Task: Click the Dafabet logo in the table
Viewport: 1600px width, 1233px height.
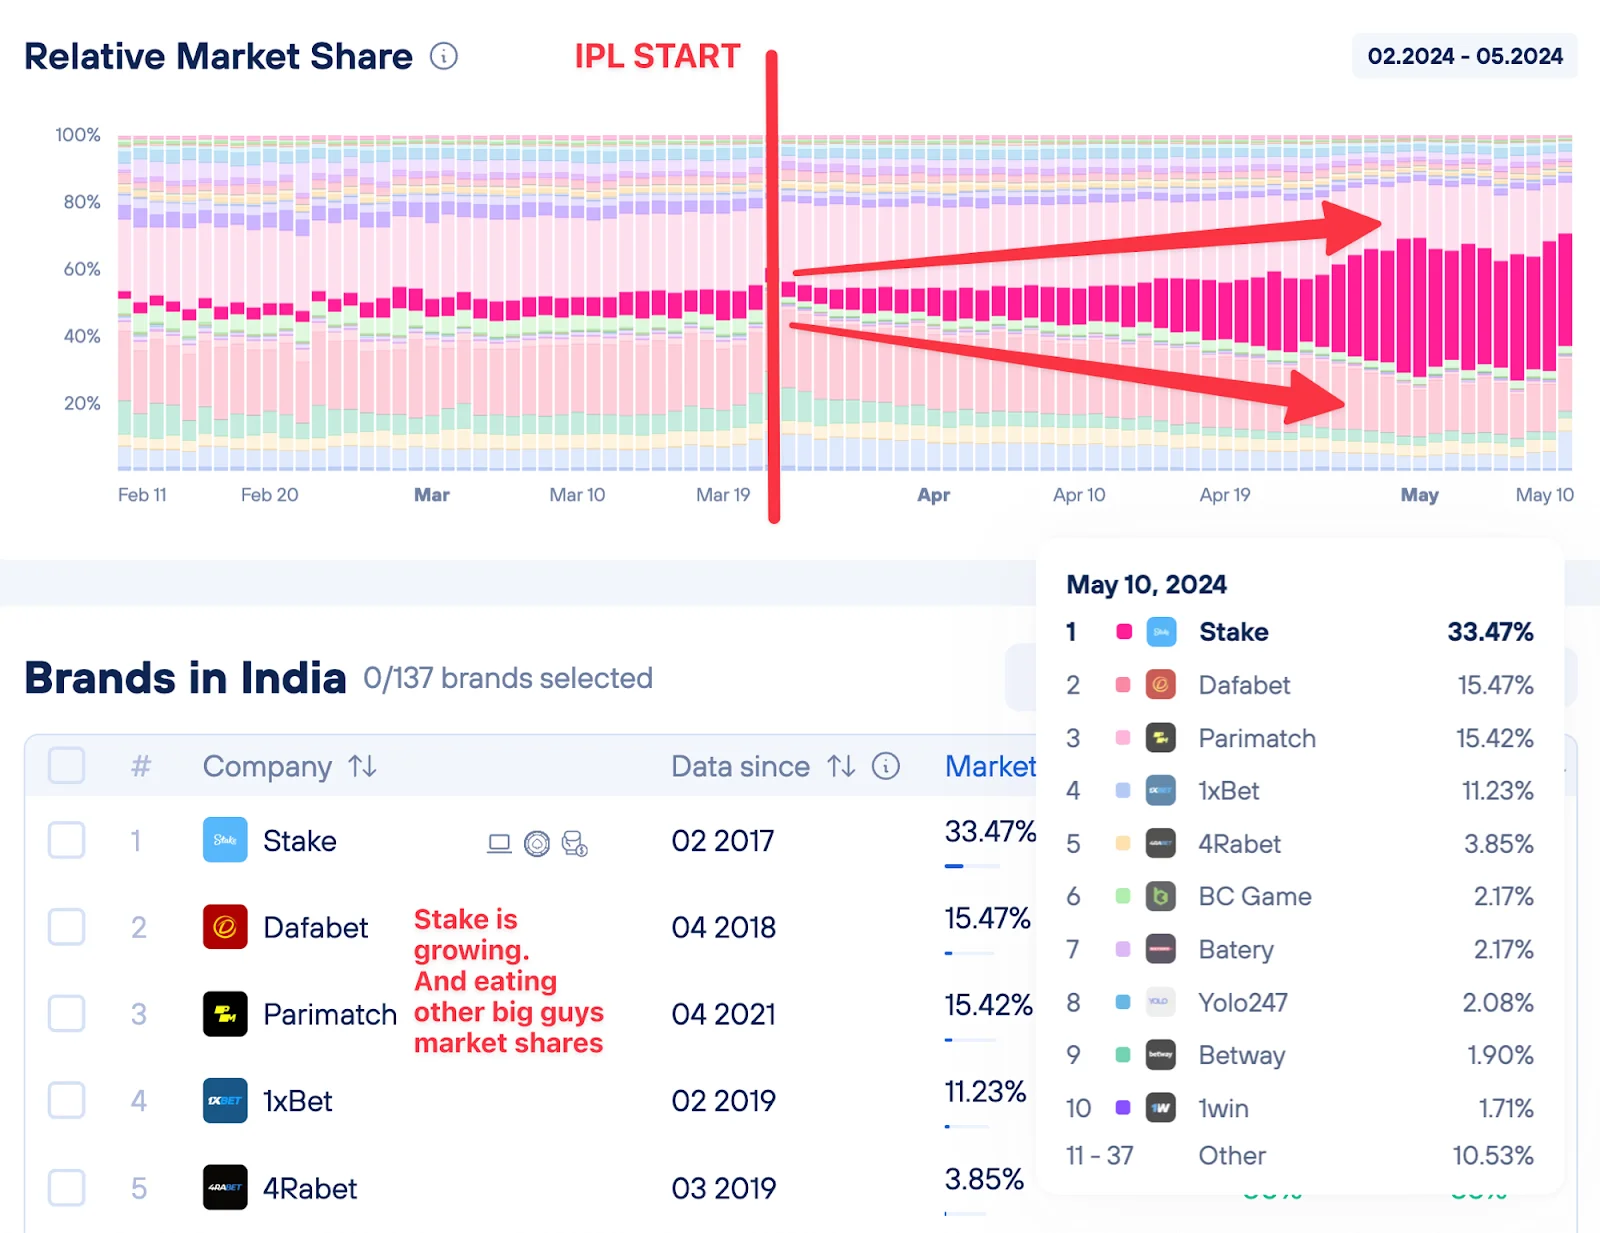Action: coord(224,927)
